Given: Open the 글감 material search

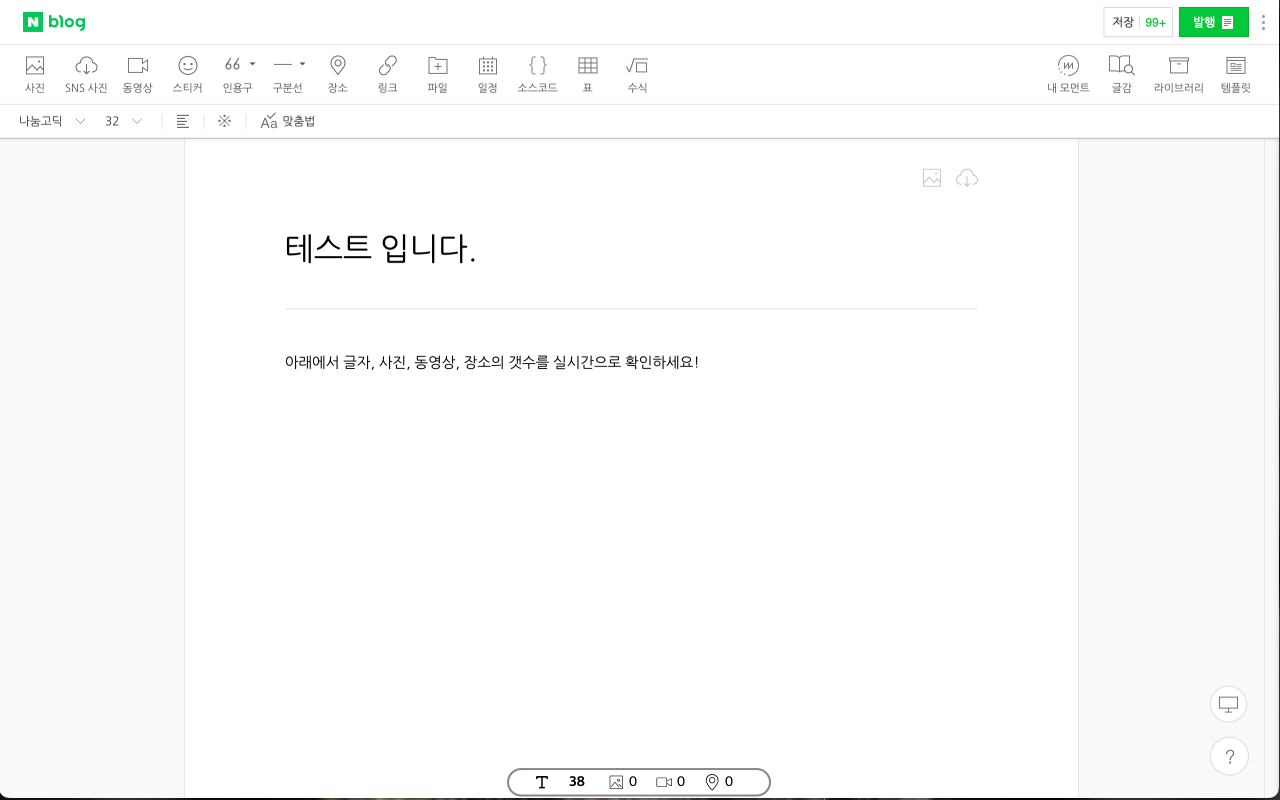Looking at the screenshot, I should click(x=1121, y=74).
